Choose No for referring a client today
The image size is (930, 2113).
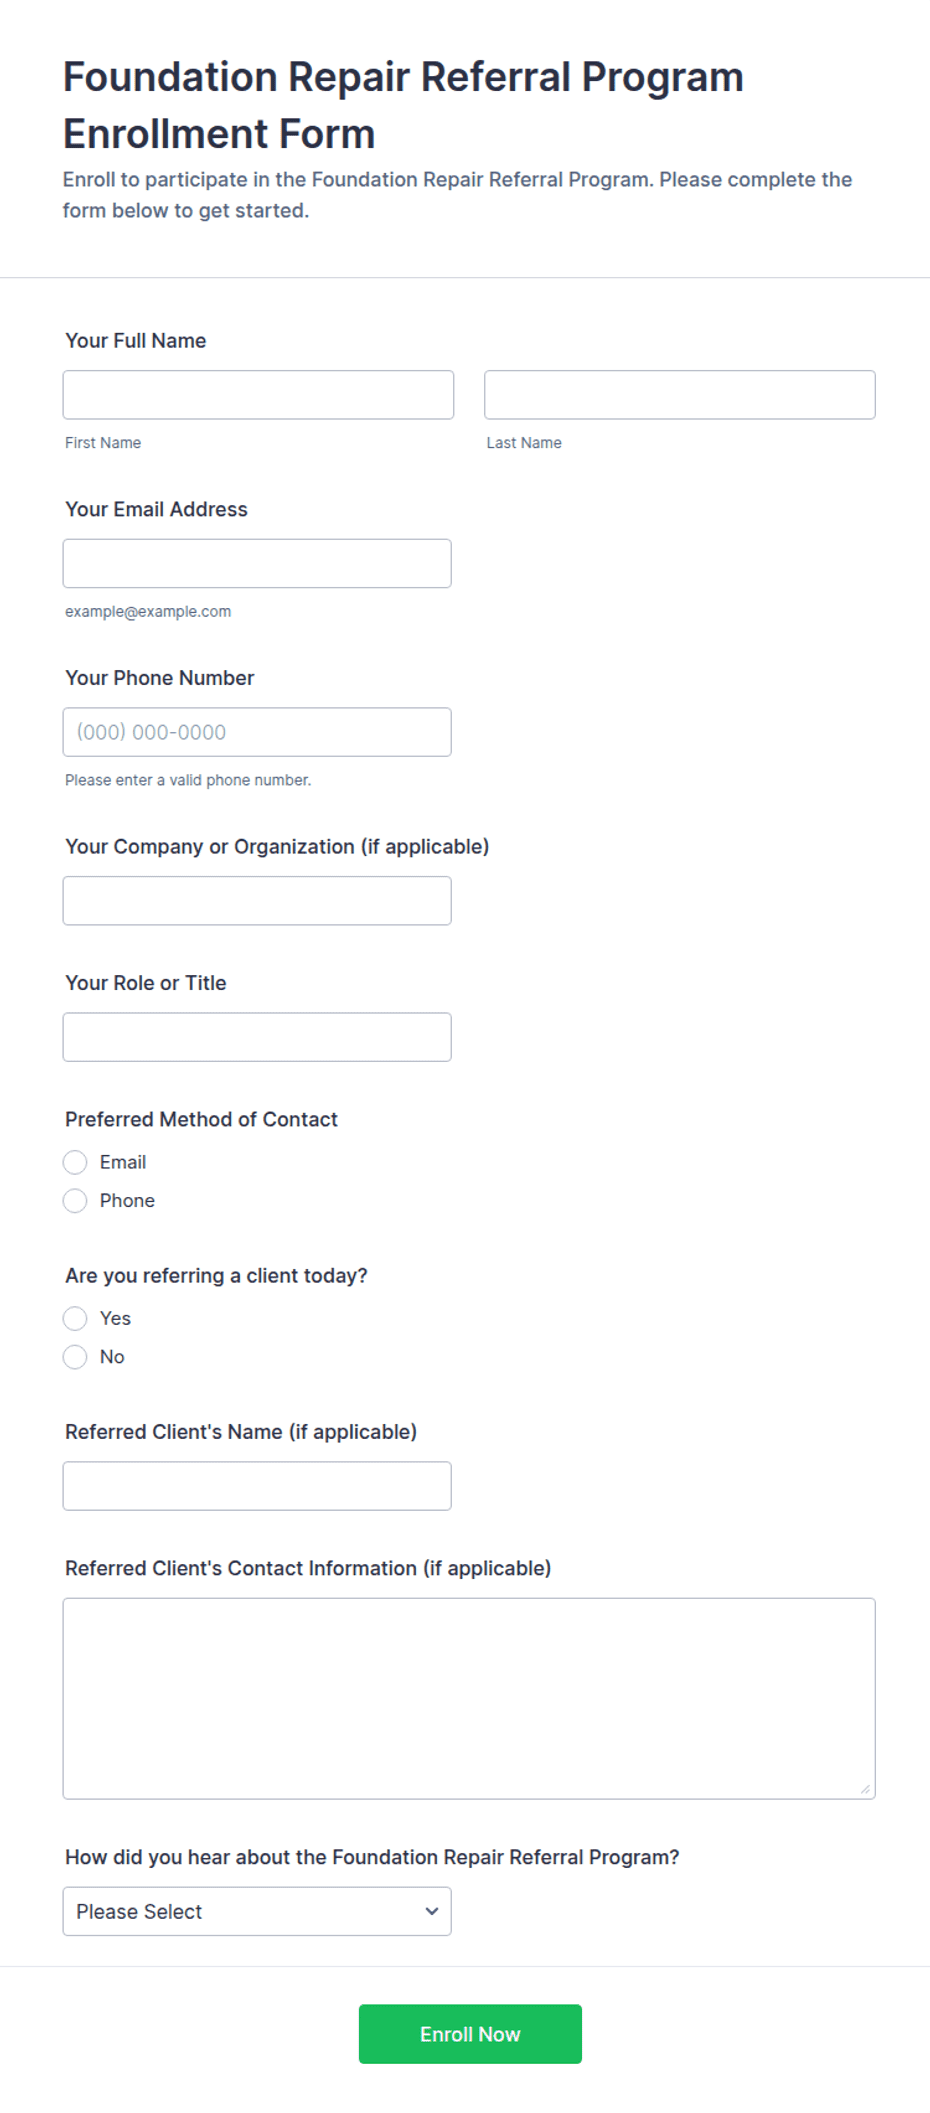tap(75, 1356)
